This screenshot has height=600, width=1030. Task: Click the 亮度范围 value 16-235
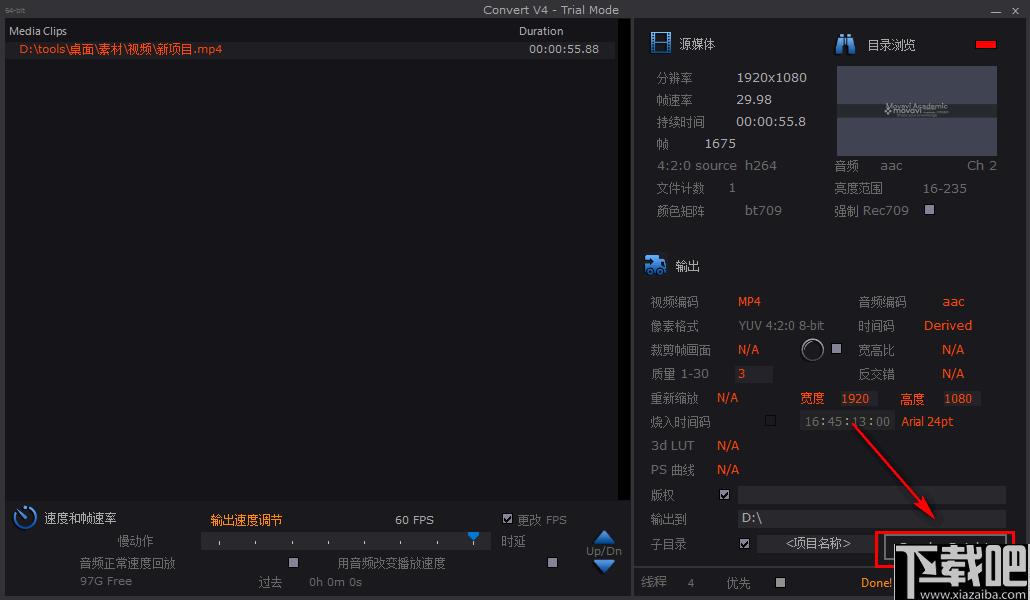click(944, 189)
